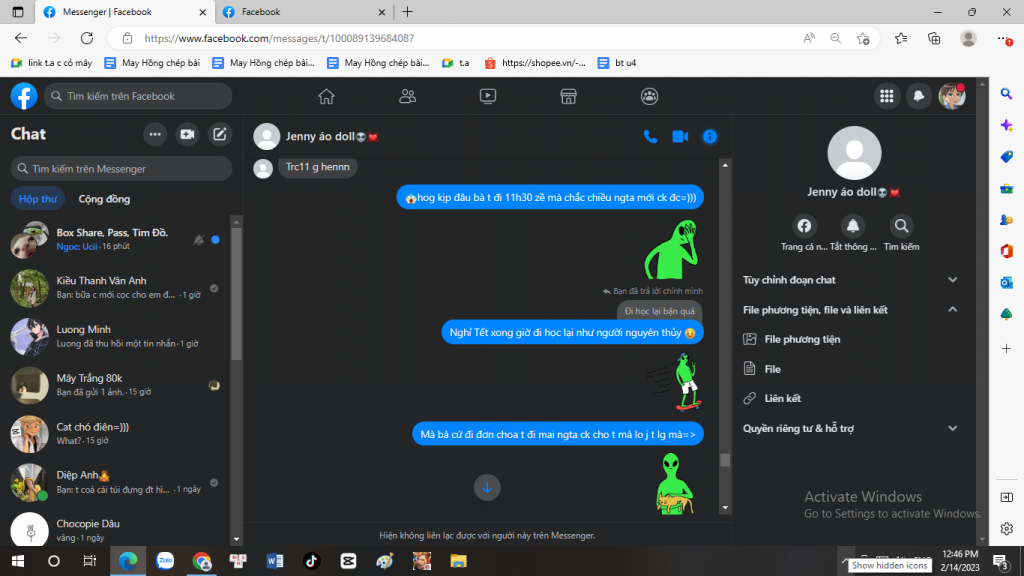Open Facebook notifications bell
Image resolution: width=1024 pixels, height=576 pixels.
(918, 96)
